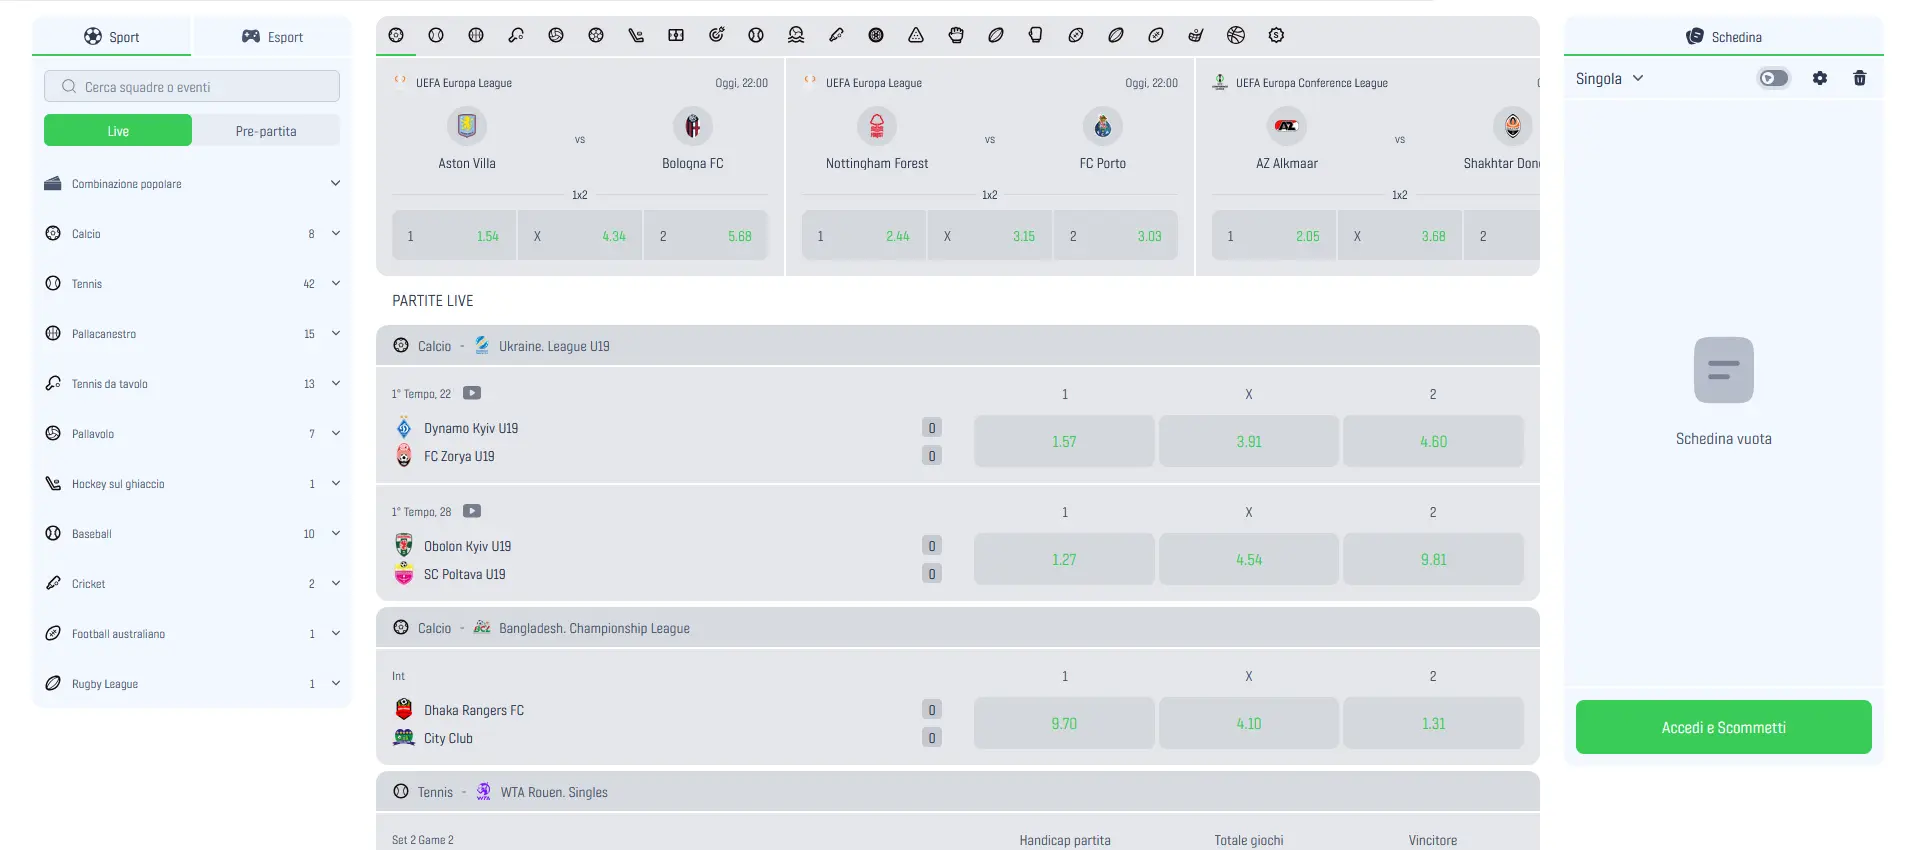
Task: Pick Aston Villa win odds 1.54
Action: point(454,236)
